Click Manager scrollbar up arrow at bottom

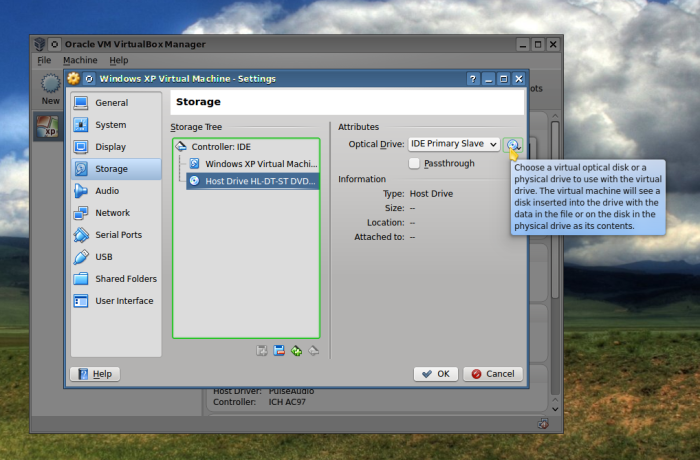(x=555, y=399)
